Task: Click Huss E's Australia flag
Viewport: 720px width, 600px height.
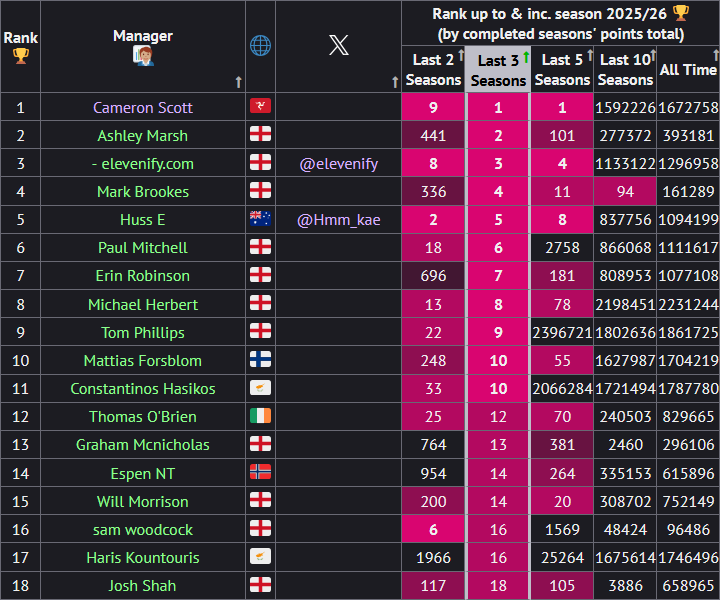Action: [x=260, y=219]
